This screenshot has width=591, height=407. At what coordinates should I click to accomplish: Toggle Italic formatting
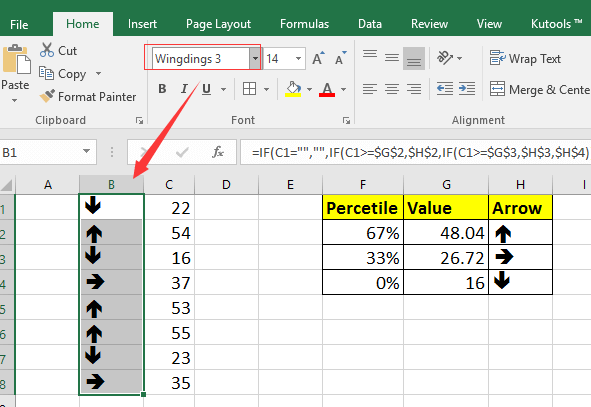pos(184,89)
